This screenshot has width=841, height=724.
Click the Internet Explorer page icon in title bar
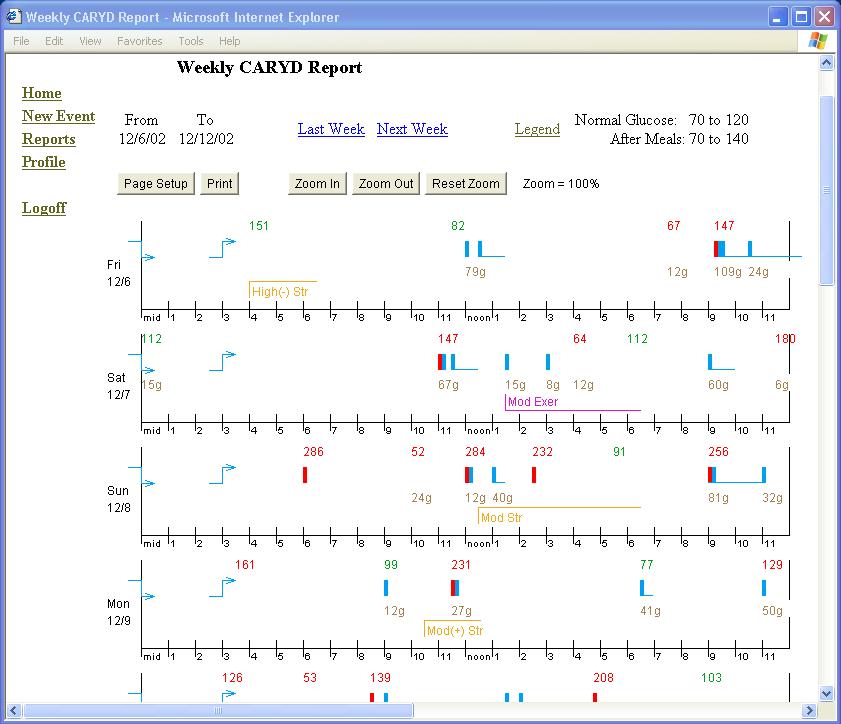click(13, 17)
